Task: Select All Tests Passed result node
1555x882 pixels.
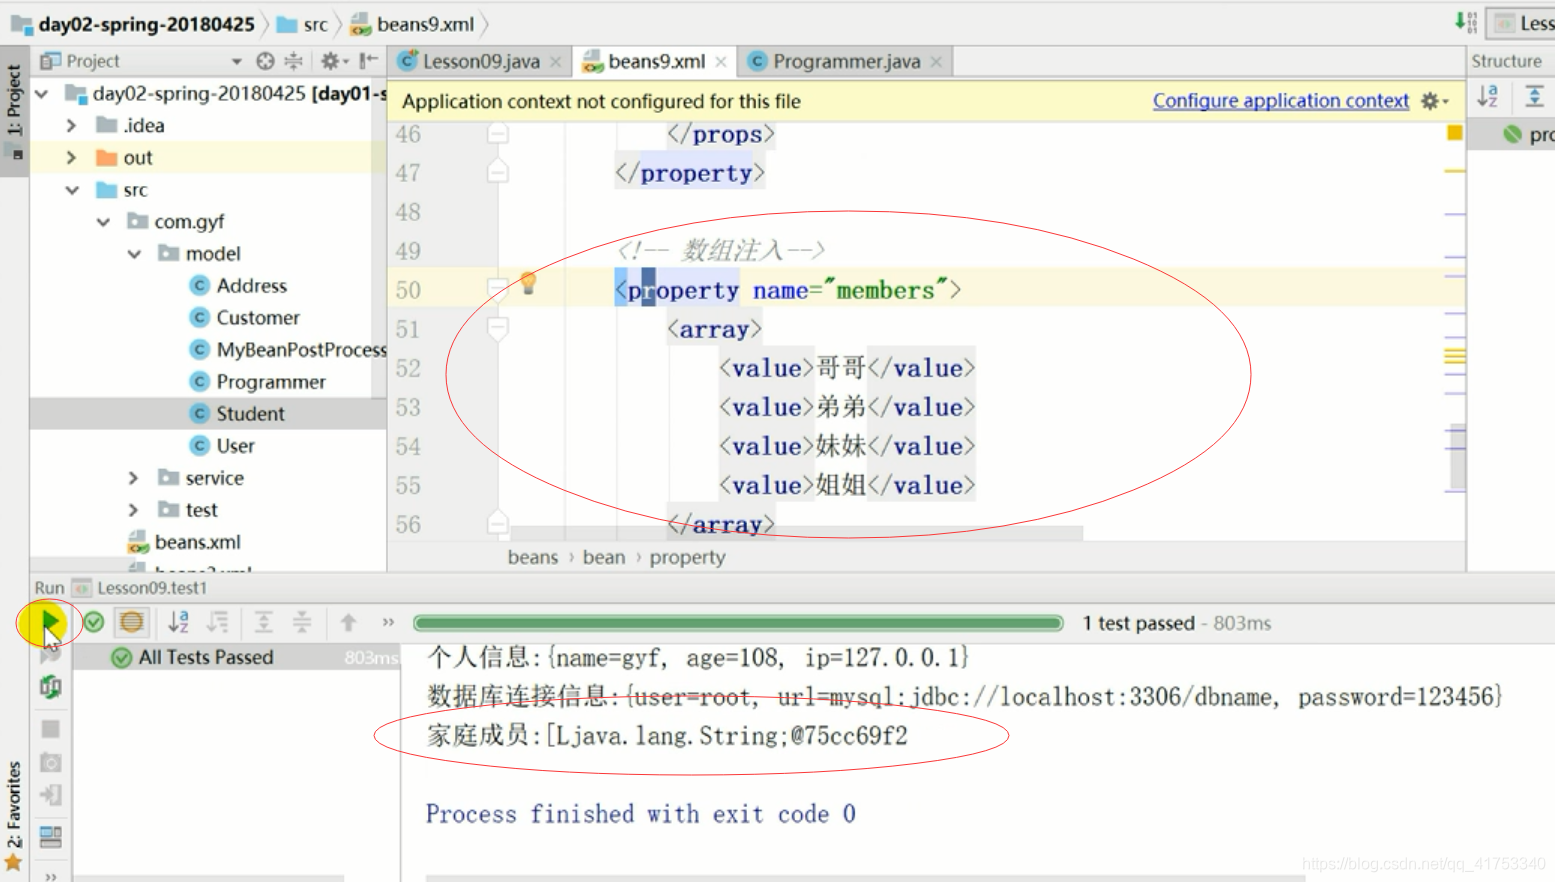Action: 205,657
